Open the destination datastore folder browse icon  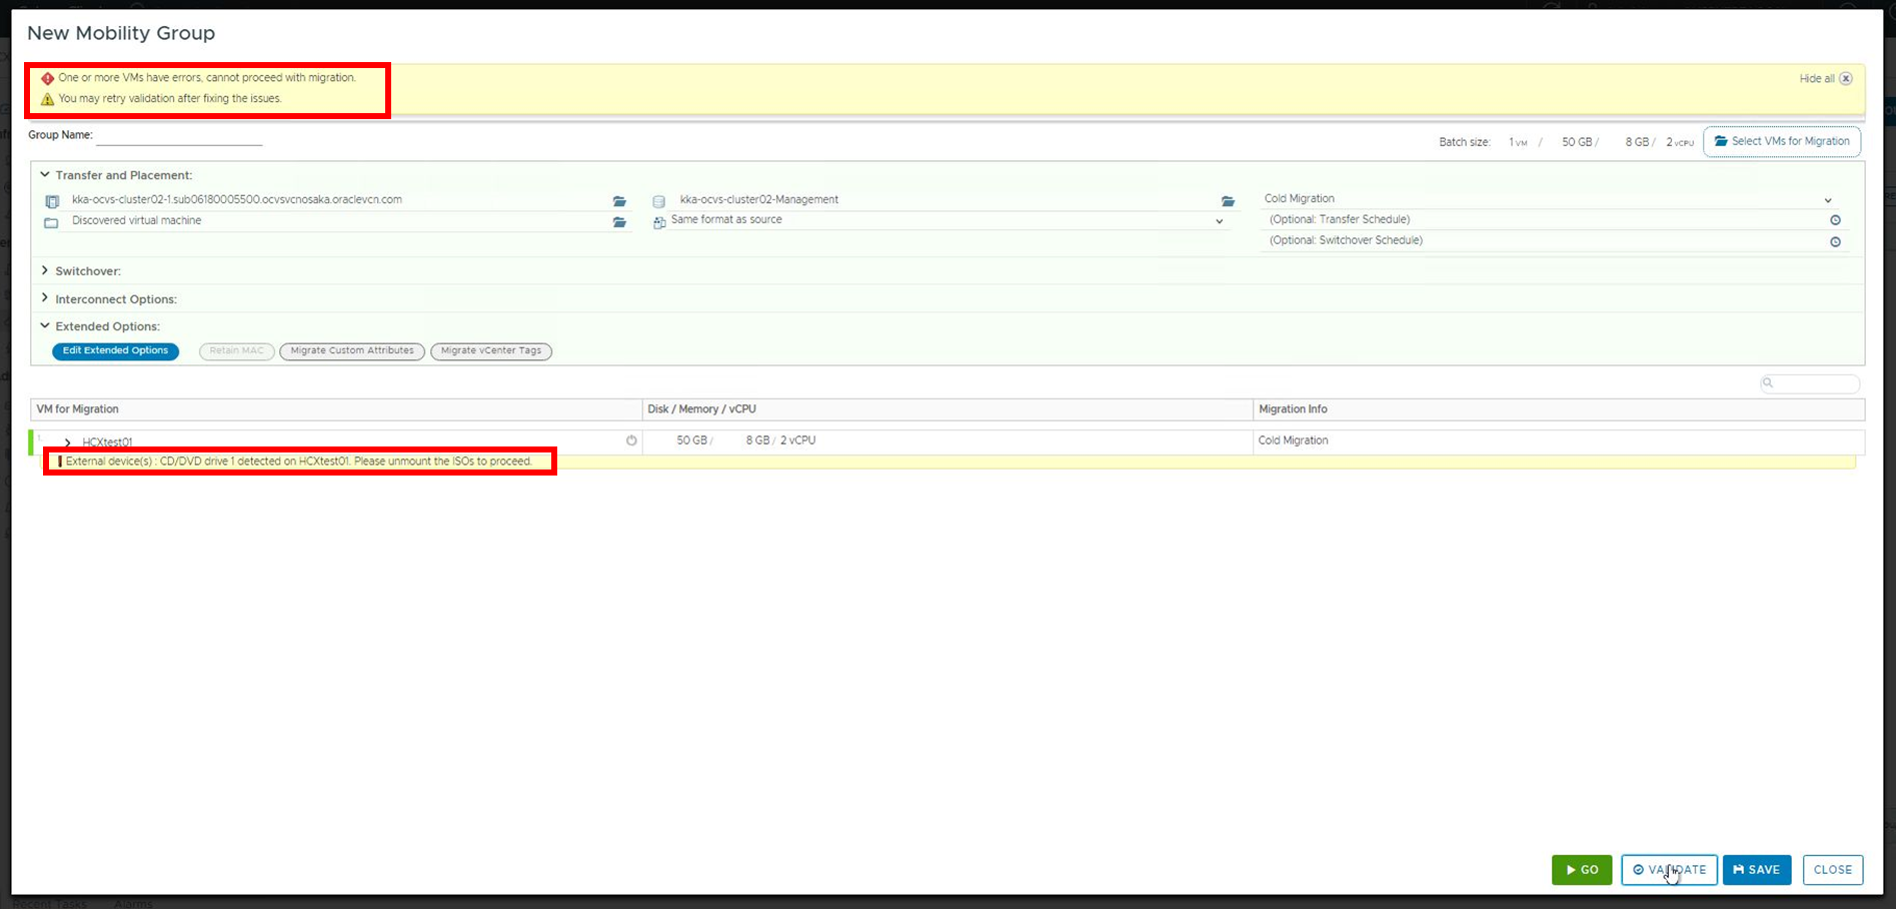tap(1227, 201)
